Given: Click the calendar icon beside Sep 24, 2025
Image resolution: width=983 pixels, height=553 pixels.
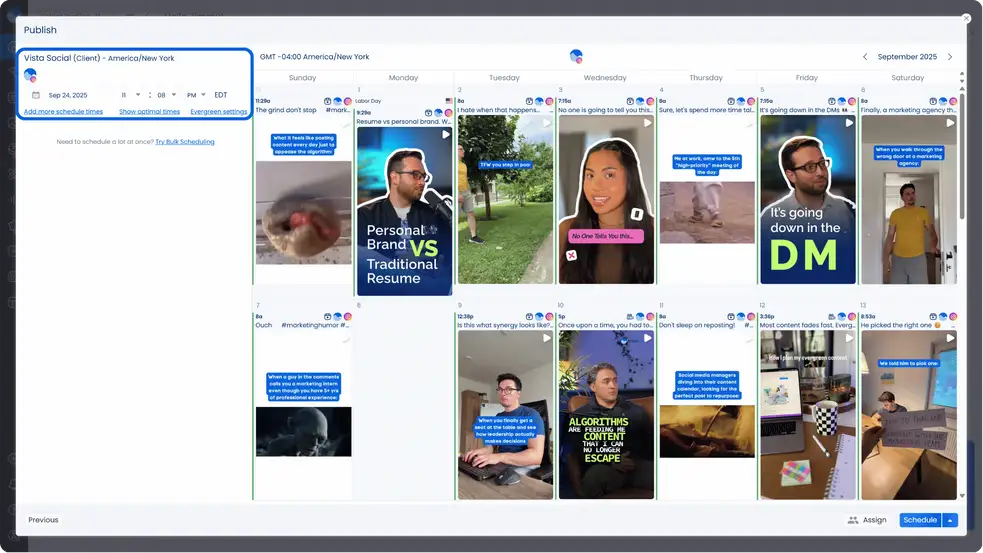Looking at the screenshot, I should (x=36, y=95).
